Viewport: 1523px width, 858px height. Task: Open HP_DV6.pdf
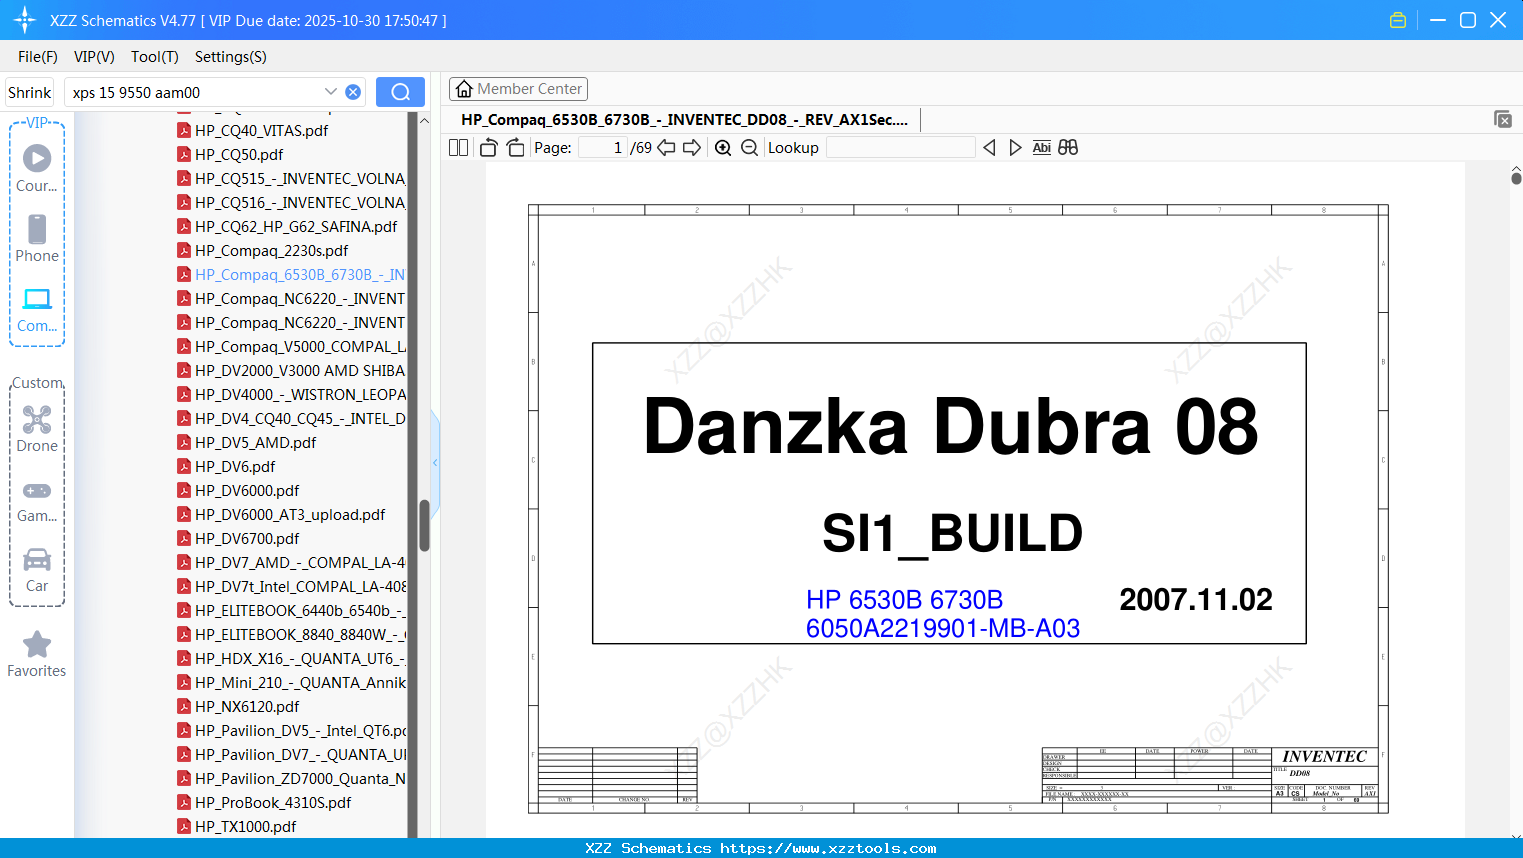click(x=235, y=467)
